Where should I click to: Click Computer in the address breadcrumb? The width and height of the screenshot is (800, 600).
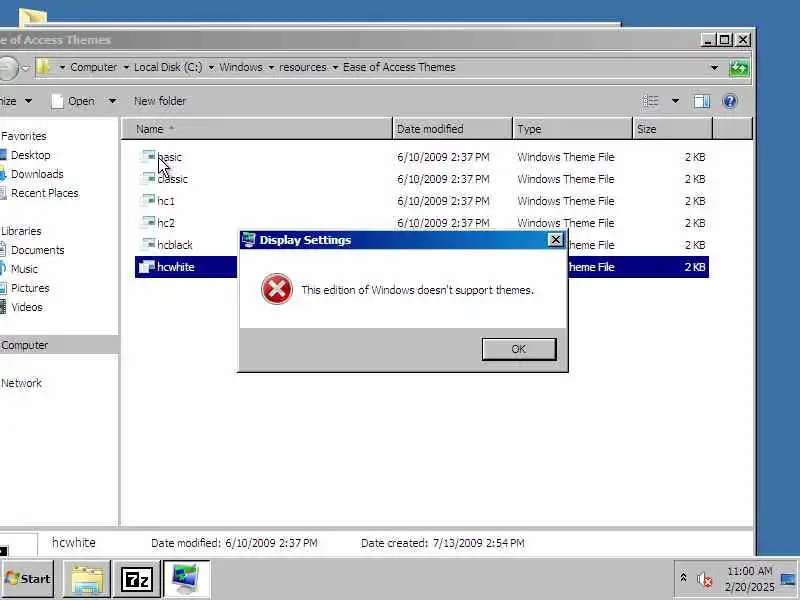[93, 67]
